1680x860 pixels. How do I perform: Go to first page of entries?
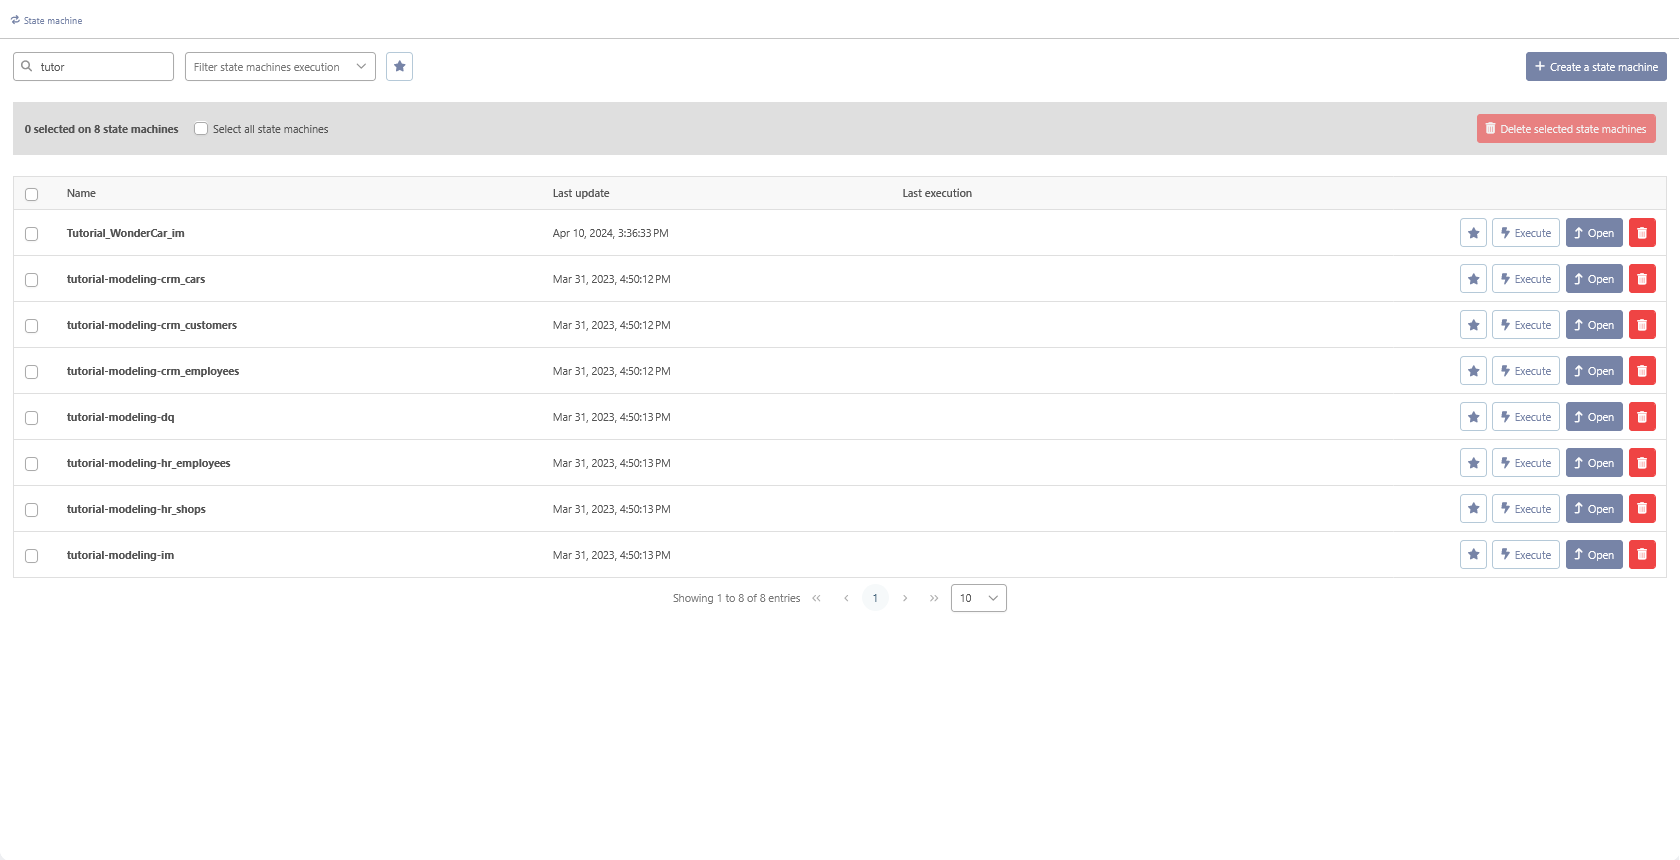click(817, 598)
